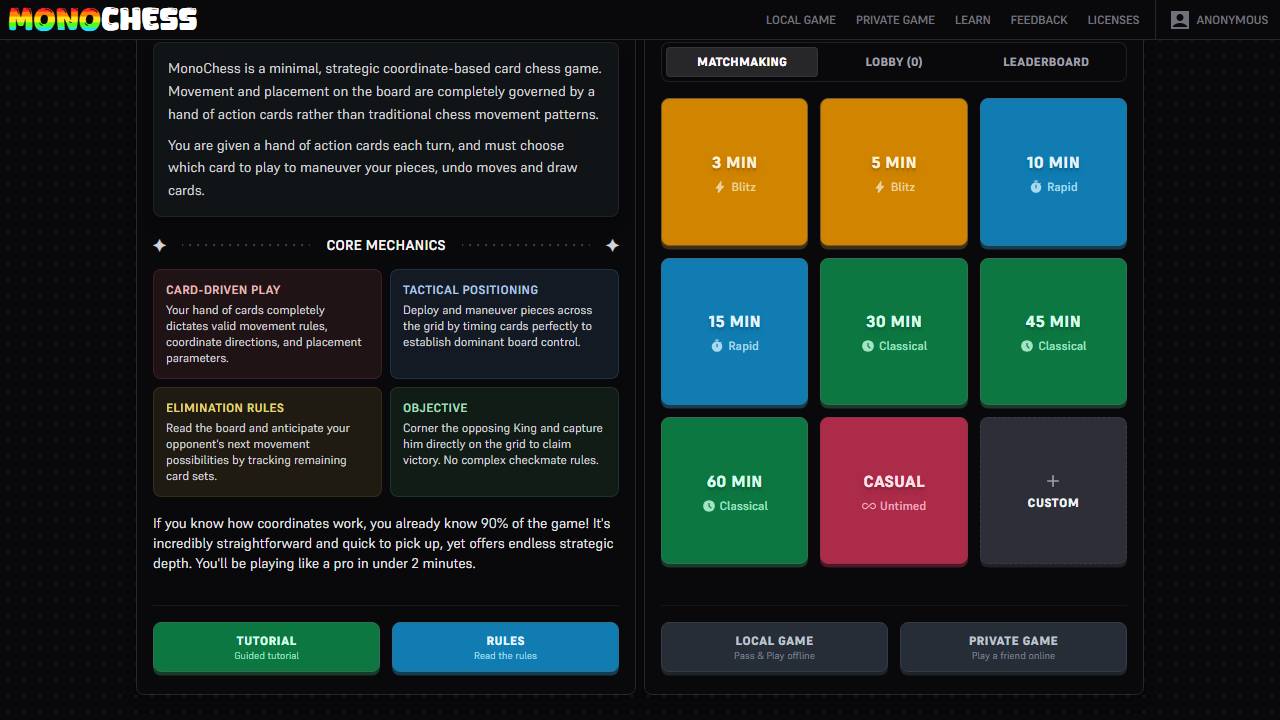The image size is (1280, 720).
Task: Open the Lobby (0) tab
Action: [894, 62]
